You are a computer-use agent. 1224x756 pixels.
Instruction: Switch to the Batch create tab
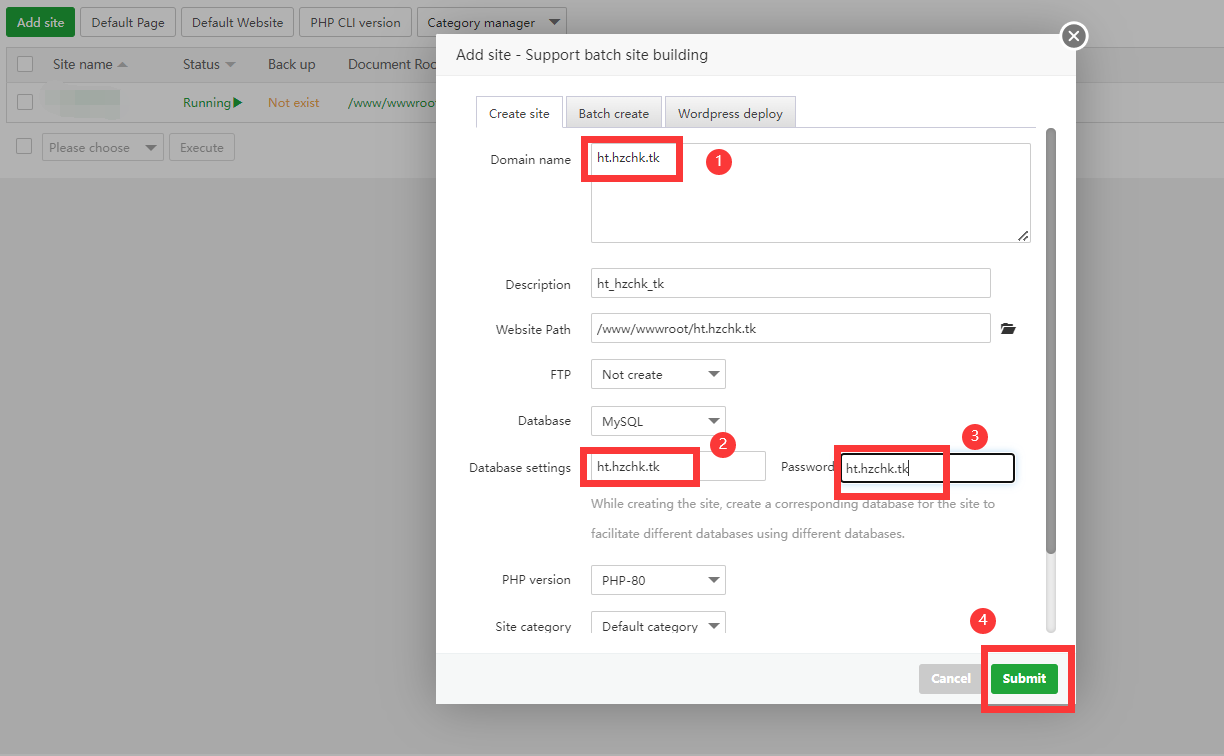click(613, 113)
